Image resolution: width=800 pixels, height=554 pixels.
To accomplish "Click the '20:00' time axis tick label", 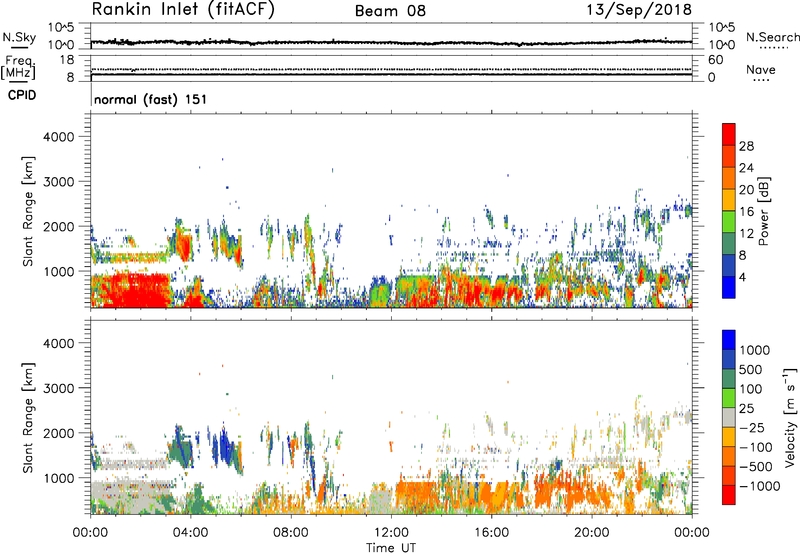I will tap(591, 533).
